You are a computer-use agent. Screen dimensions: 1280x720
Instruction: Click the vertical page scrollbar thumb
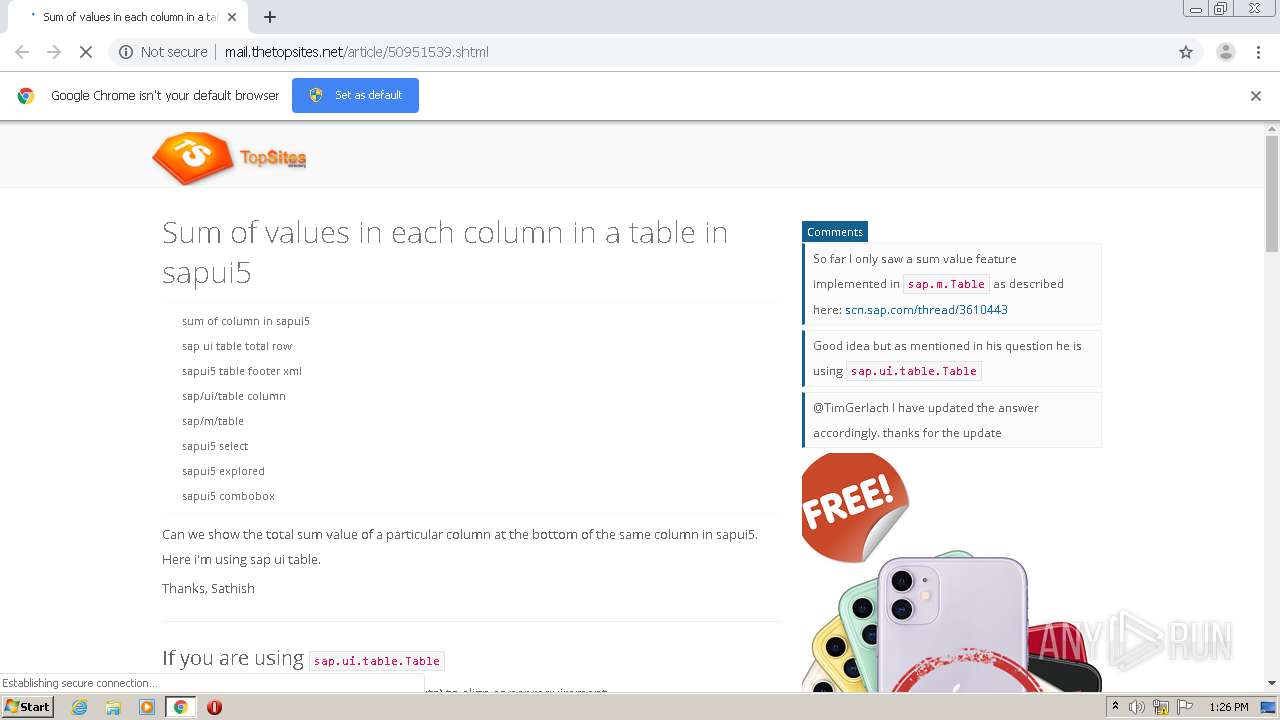1272,193
